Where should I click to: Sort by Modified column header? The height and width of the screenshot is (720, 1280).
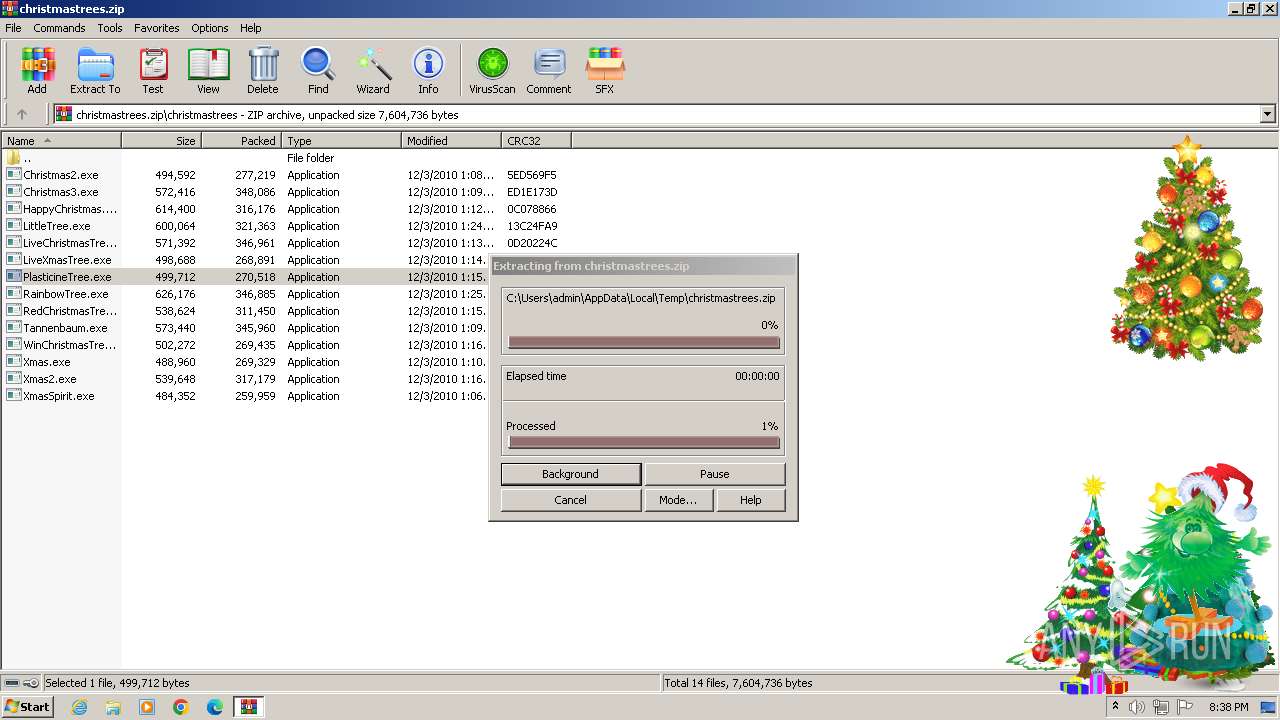(x=452, y=141)
